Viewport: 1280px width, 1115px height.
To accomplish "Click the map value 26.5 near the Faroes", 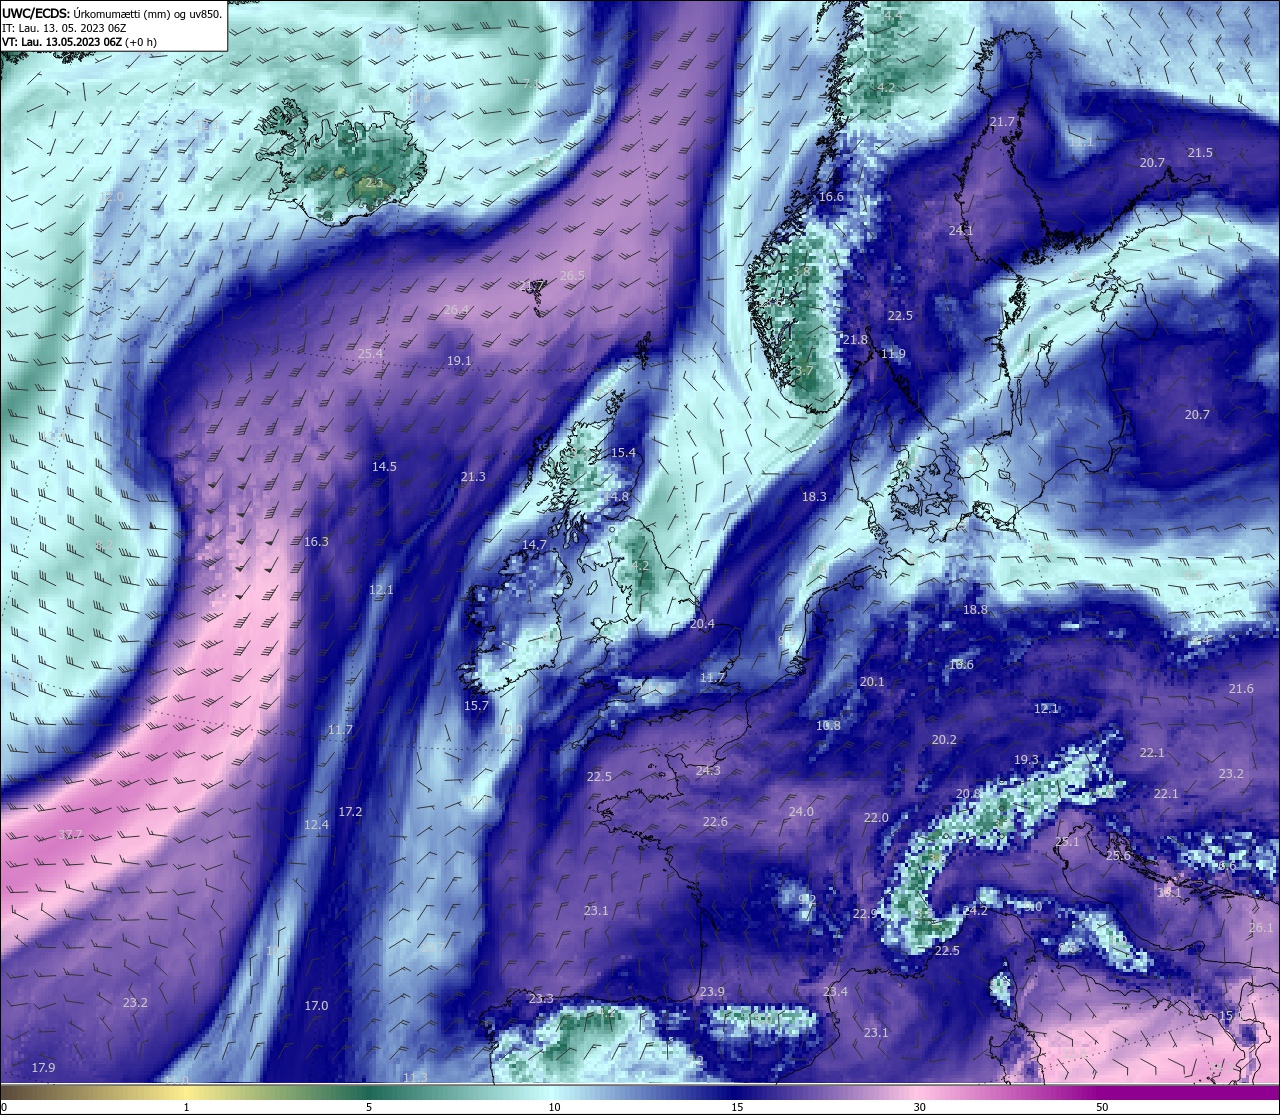I will coord(572,276).
